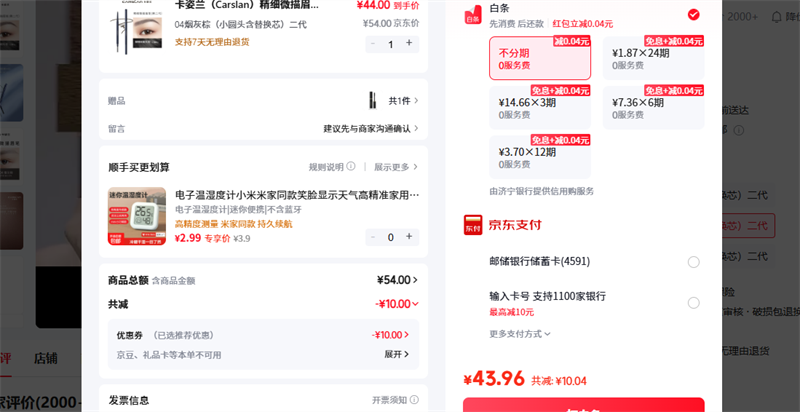Image resolution: width=800 pixels, height=412 pixels.
Task: Click the 京东支付 red card icon
Action: click(x=473, y=225)
